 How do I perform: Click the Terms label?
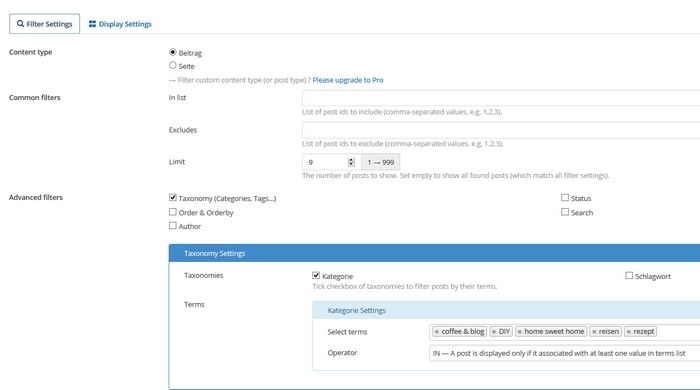[x=194, y=304]
